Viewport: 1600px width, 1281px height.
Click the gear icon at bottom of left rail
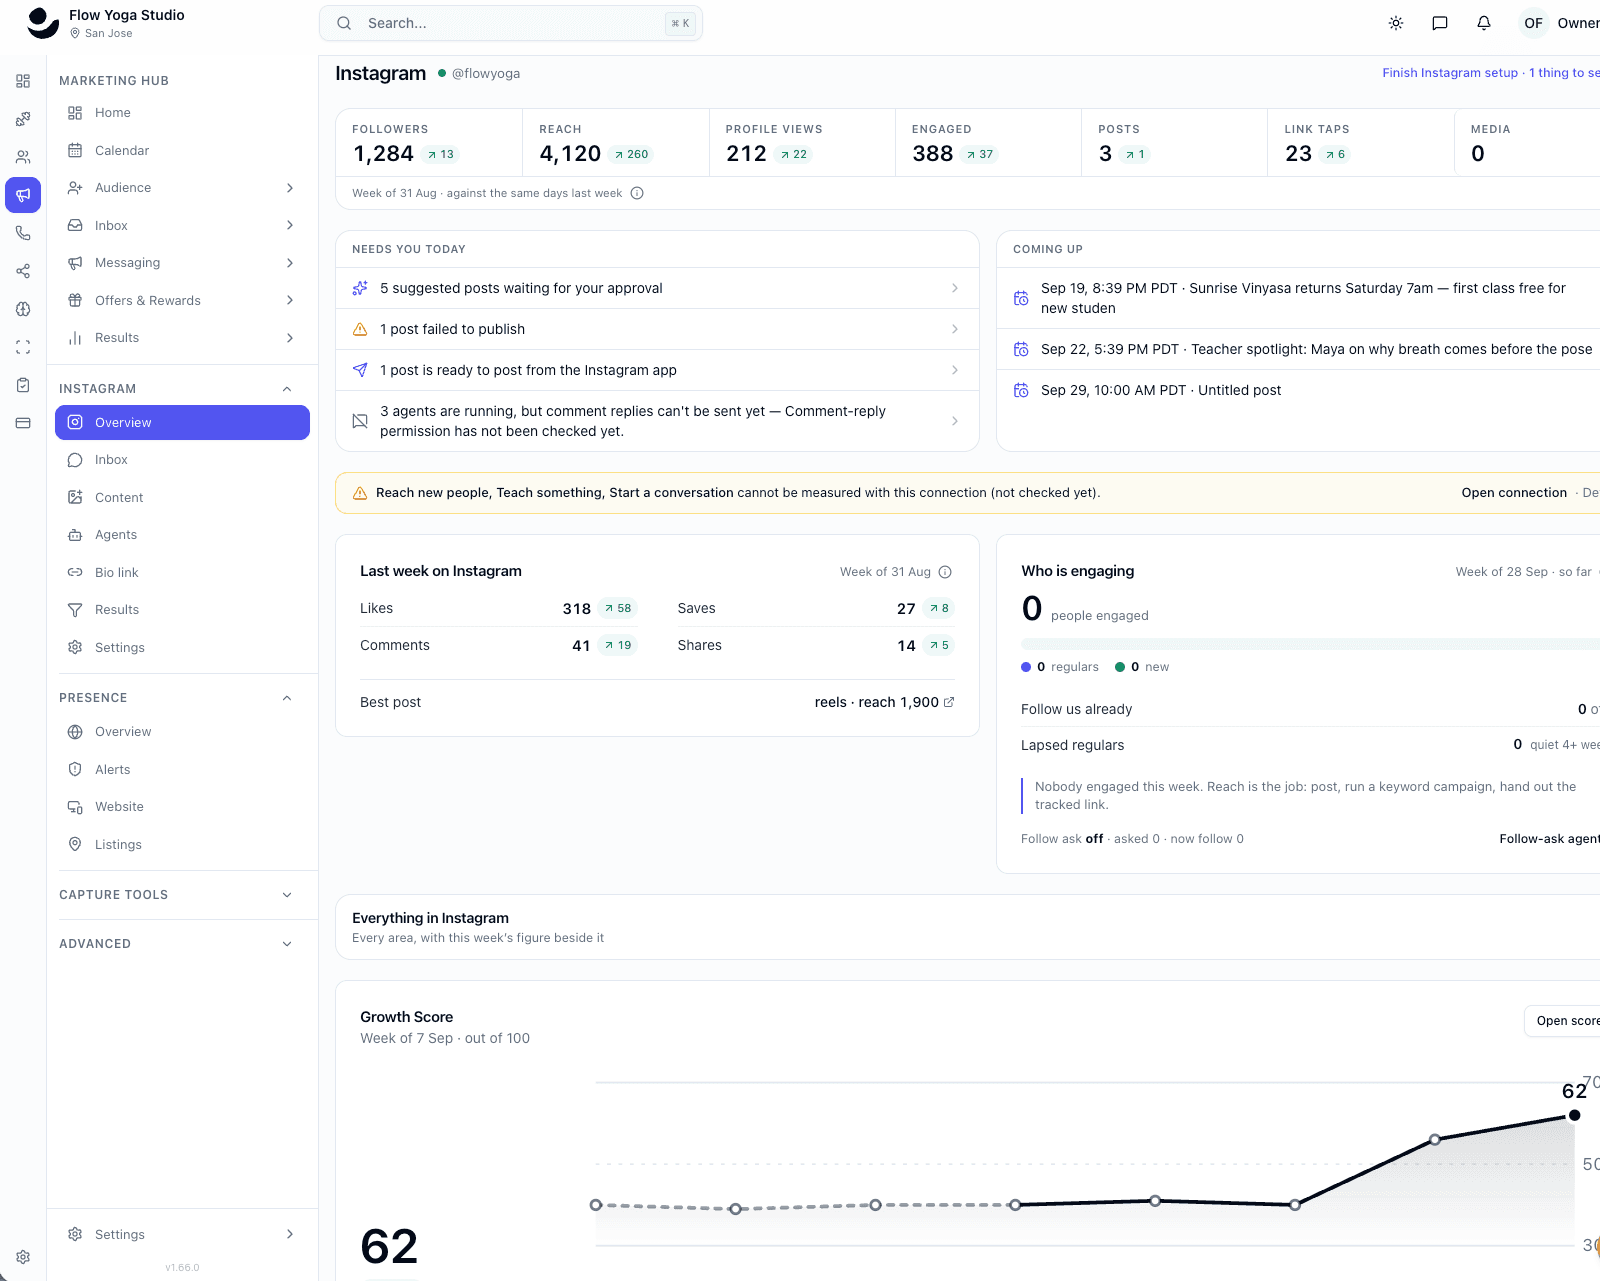pyautogui.click(x=23, y=1257)
